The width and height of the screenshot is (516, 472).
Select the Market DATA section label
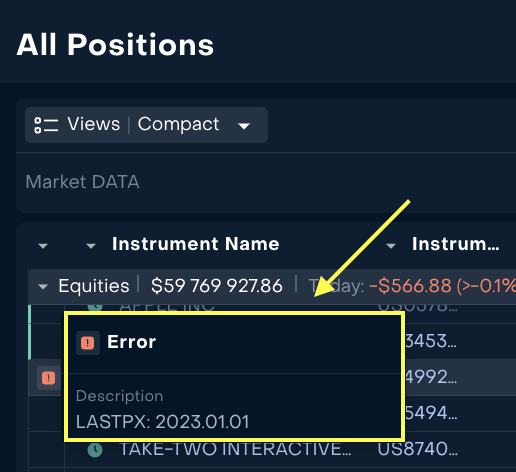point(82,182)
